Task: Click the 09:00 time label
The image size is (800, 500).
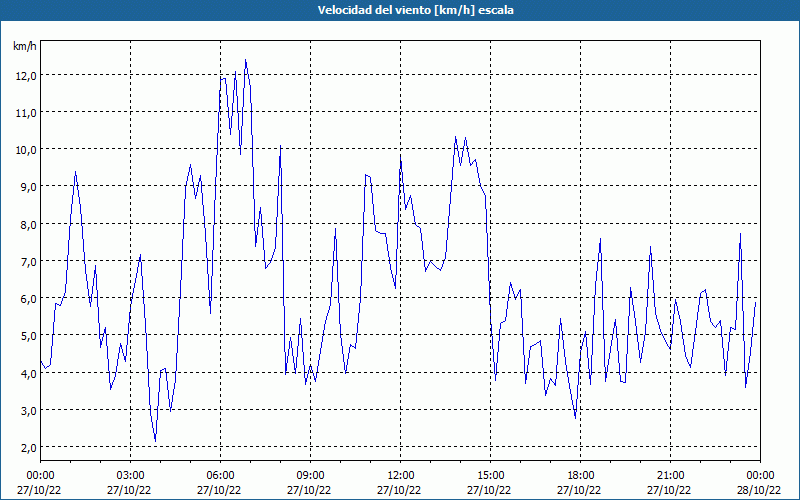Action: pyautogui.click(x=310, y=476)
